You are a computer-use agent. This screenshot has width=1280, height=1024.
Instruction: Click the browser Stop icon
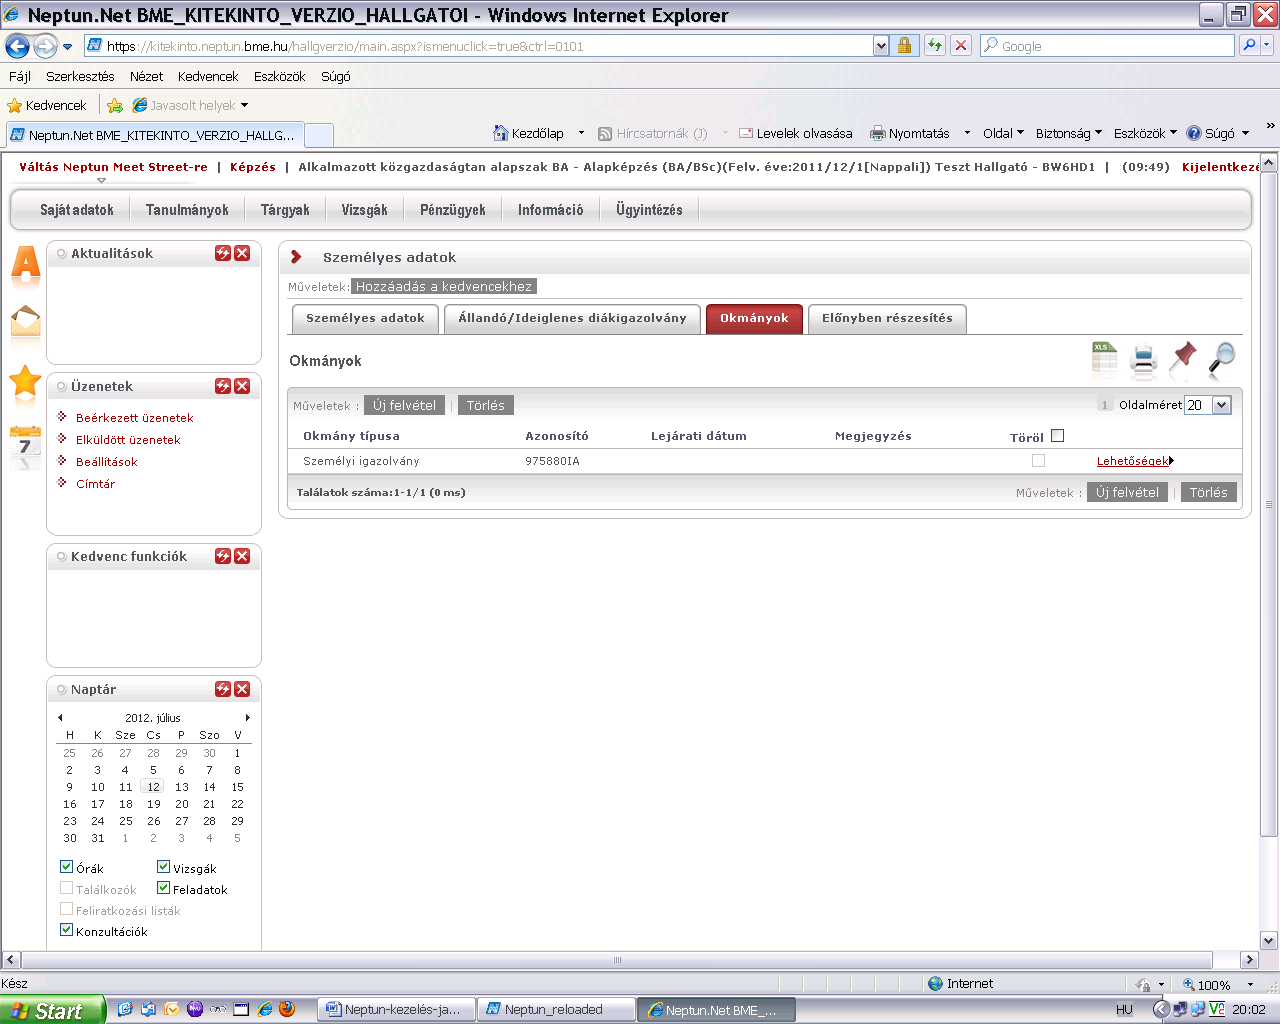961,45
